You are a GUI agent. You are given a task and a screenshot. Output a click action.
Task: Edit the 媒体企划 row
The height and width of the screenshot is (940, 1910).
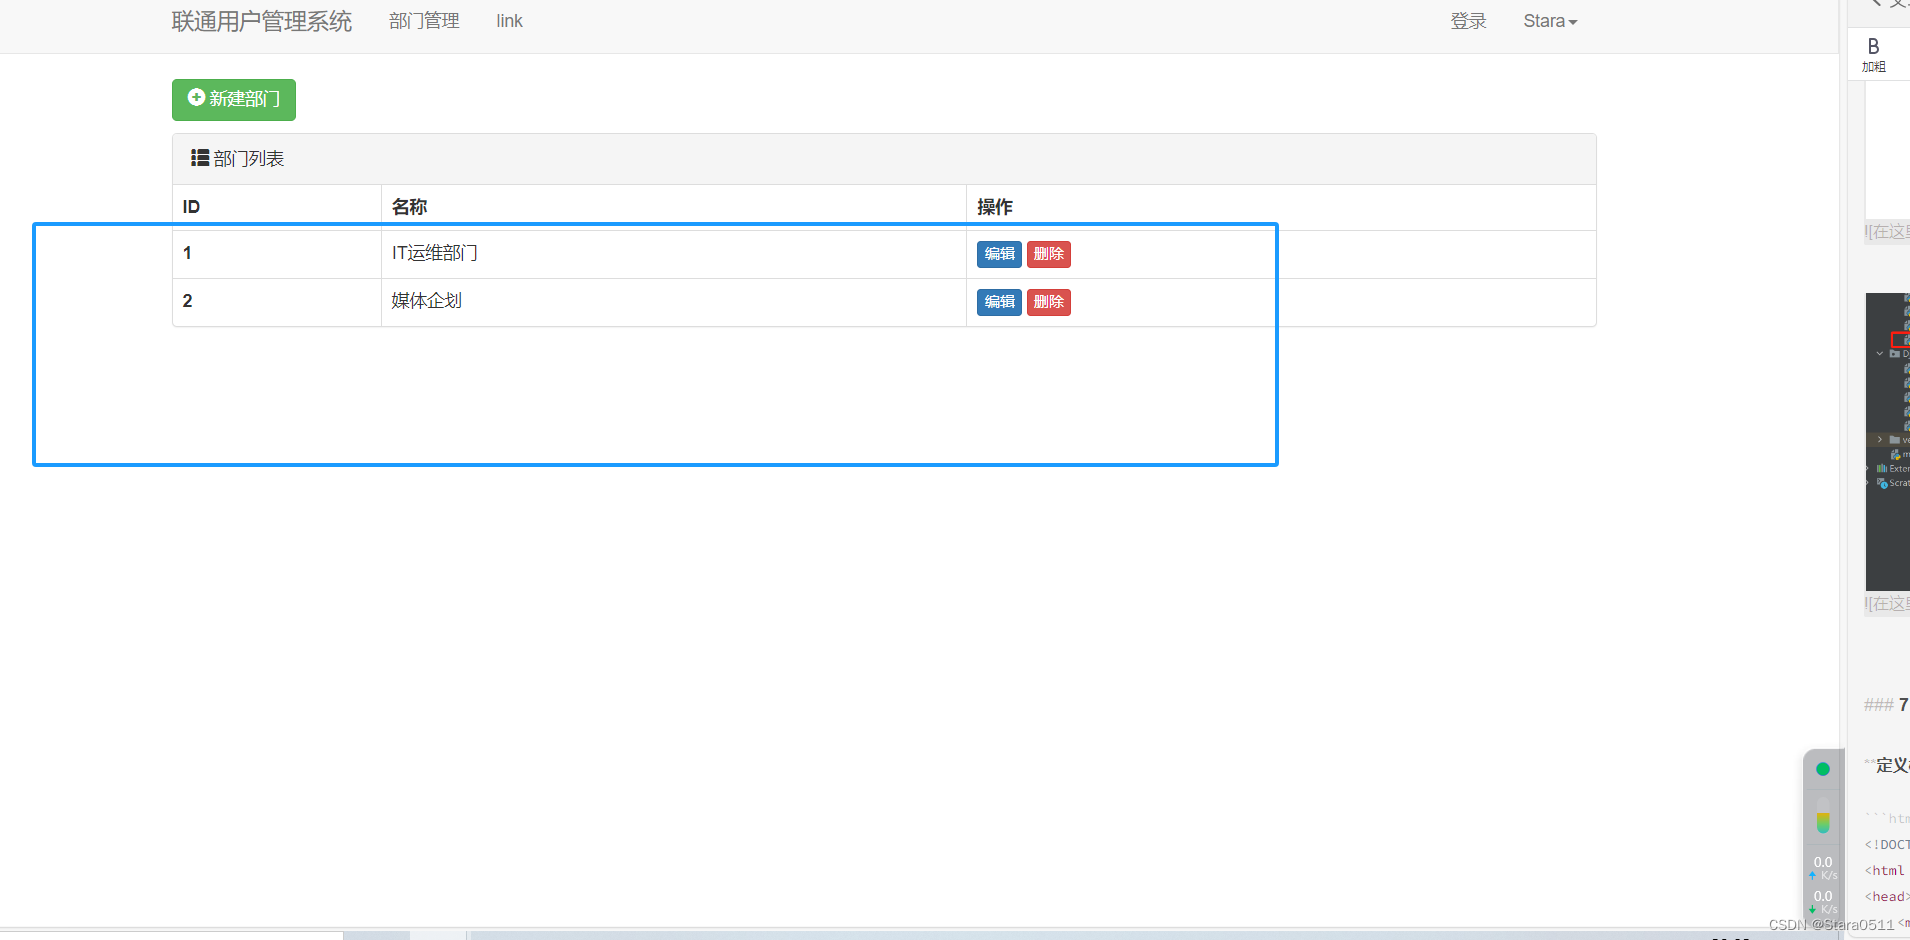pos(999,302)
